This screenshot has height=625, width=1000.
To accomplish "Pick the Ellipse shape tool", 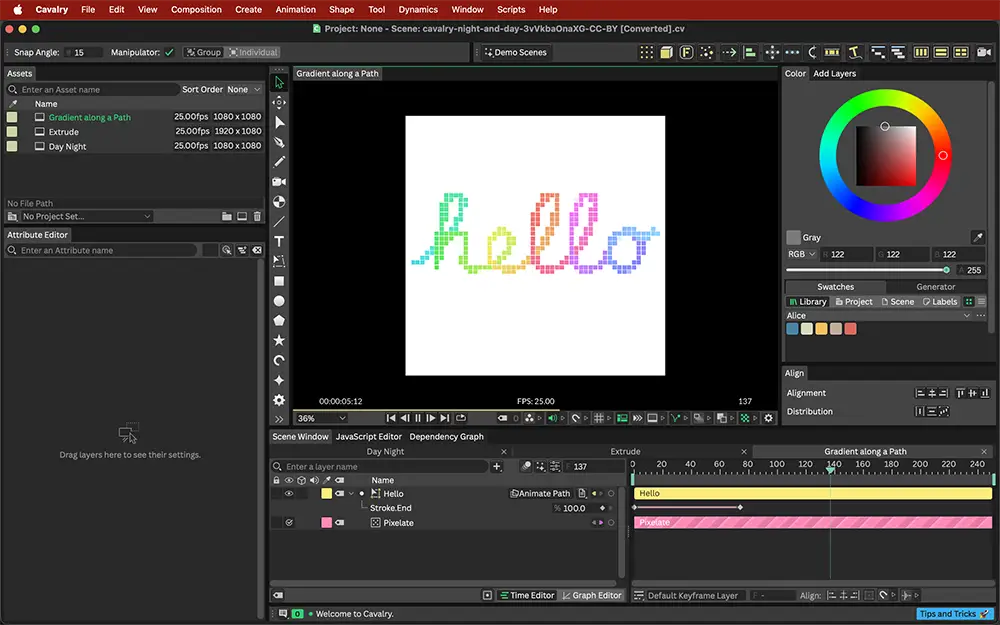I will [279, 300].
